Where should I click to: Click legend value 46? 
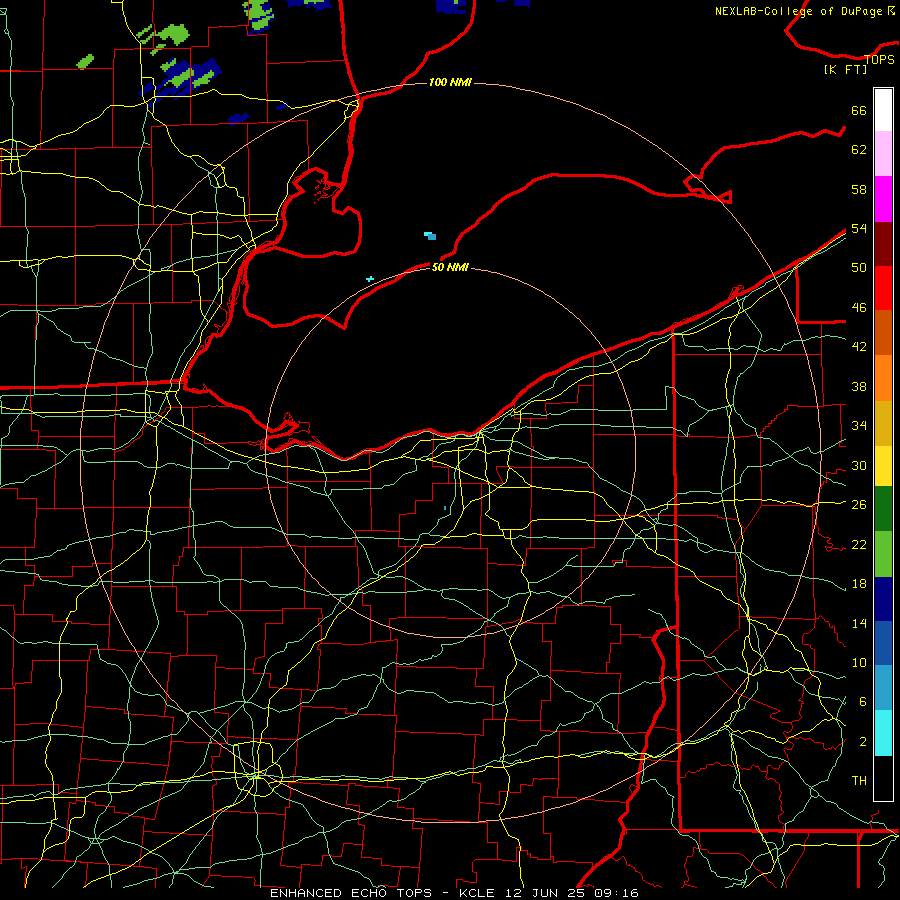(x=859, y=307)
